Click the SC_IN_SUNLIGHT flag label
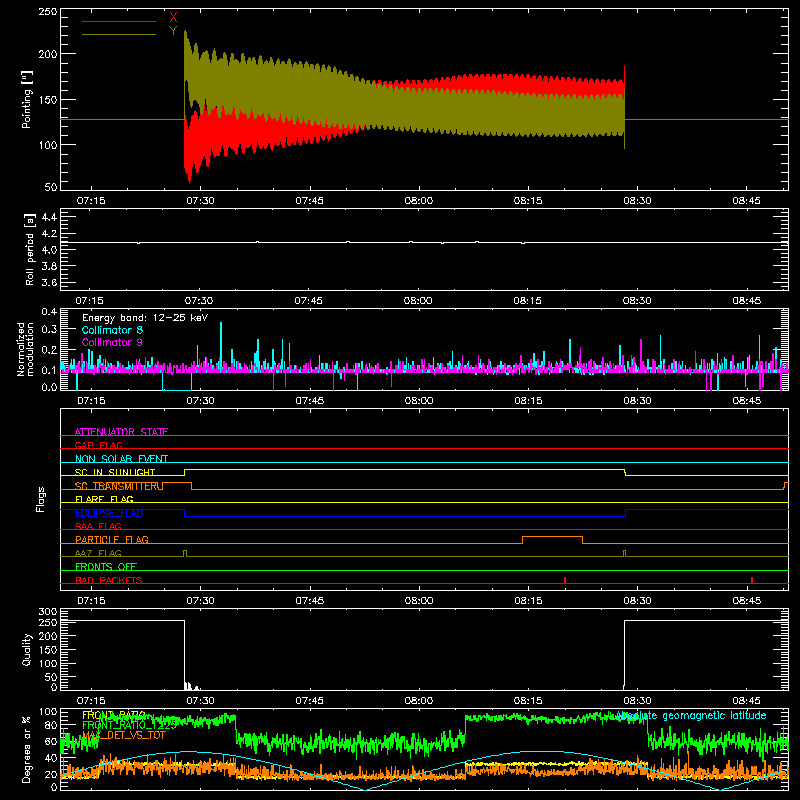Viewport: 800px width, 800px height. (115, 472)
